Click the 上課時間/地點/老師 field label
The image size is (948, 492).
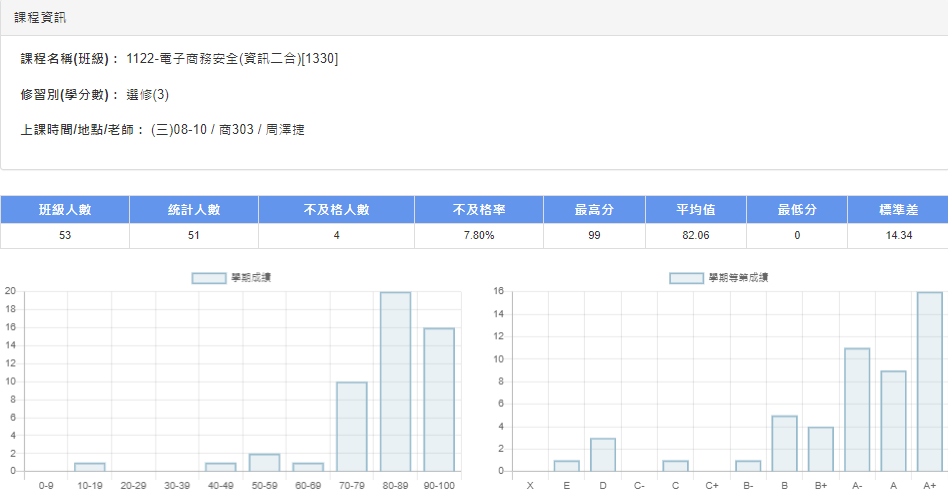tap(82, 130)
